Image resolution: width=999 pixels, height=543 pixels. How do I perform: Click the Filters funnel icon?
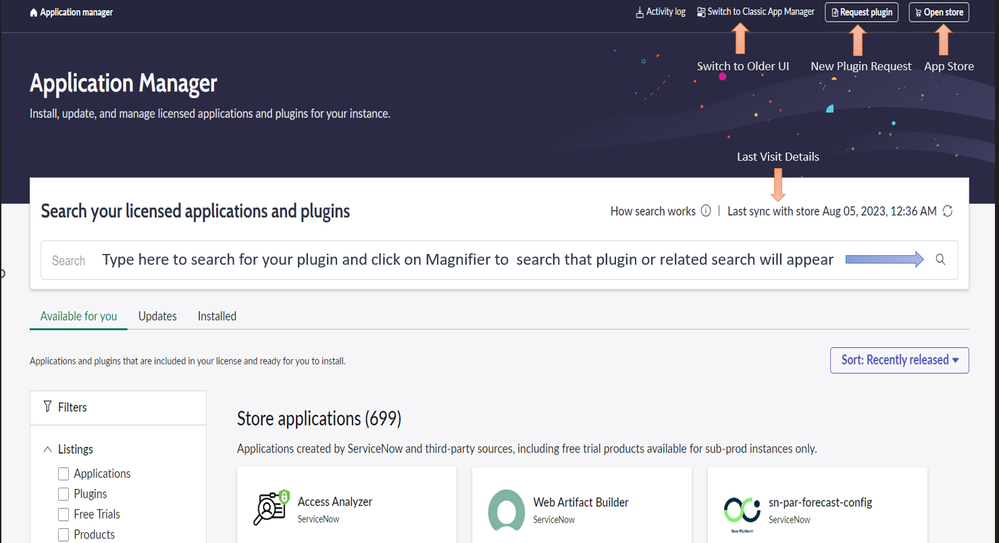point(47,407)
